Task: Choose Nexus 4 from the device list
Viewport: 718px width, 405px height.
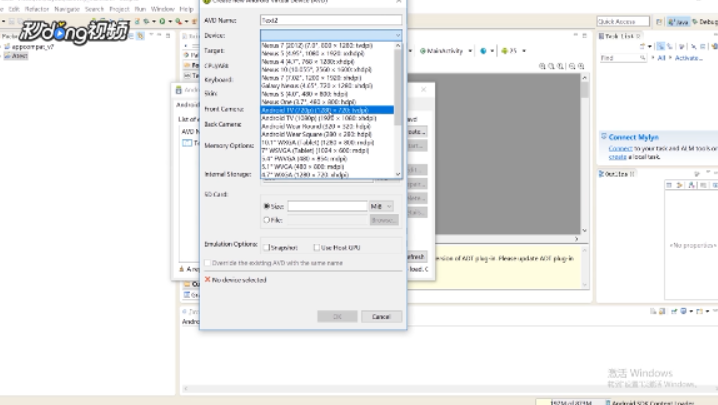Action: [x=327, y=61]
